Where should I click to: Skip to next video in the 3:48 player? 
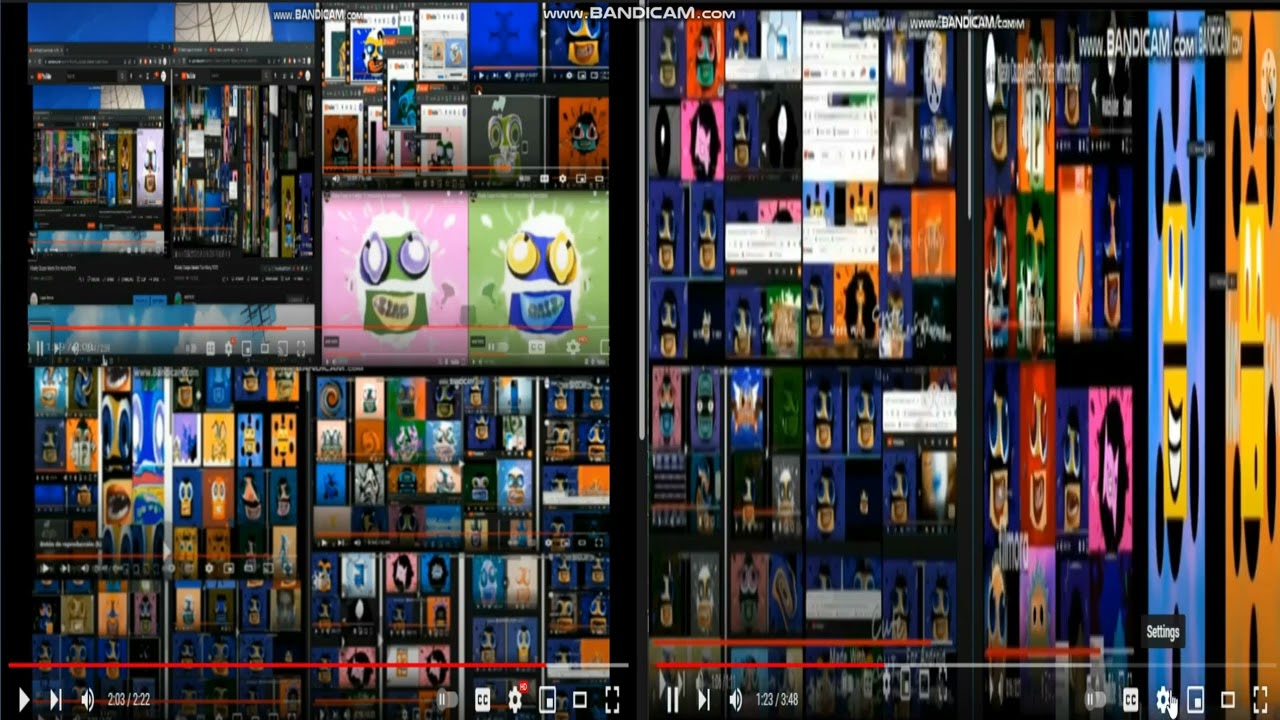coord(704,700)
